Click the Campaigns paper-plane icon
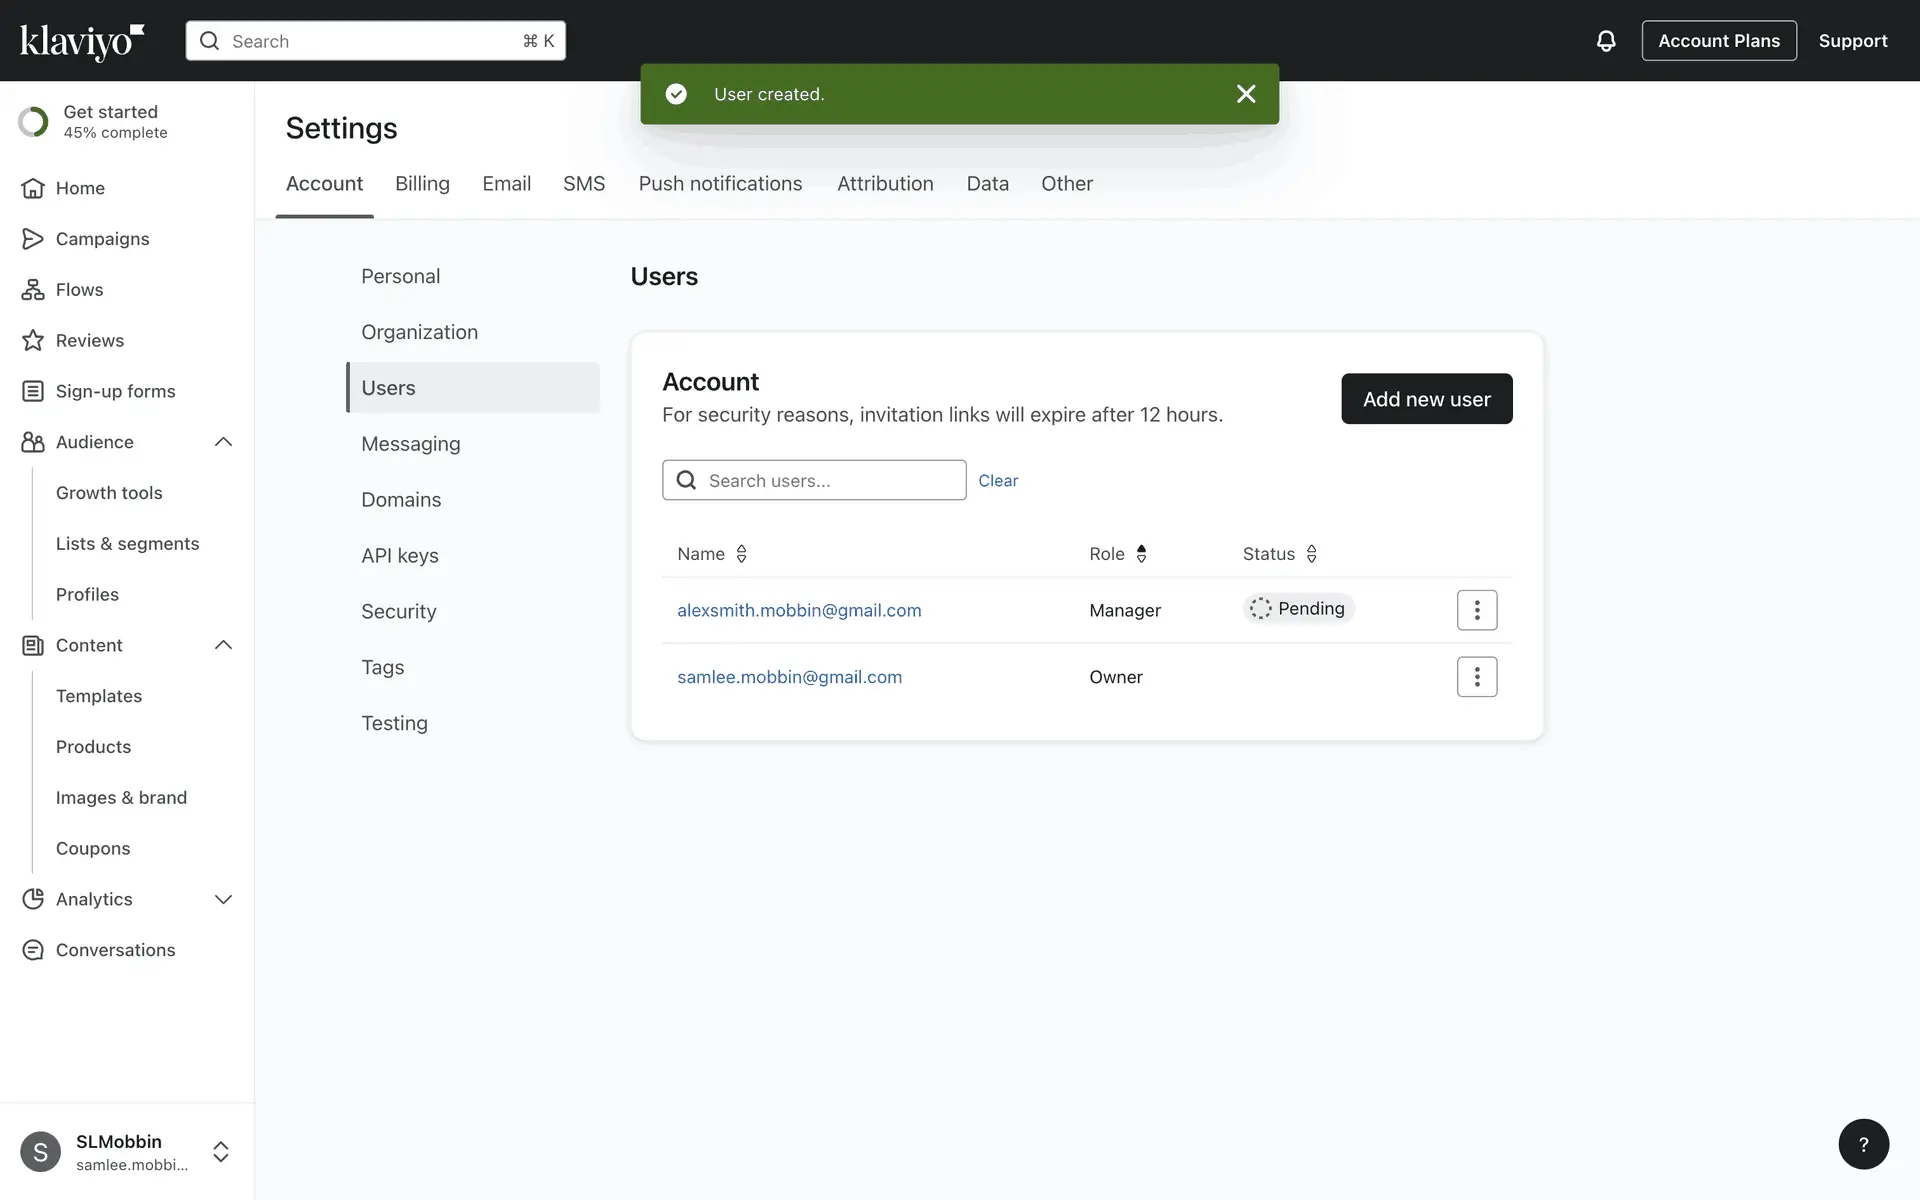Screen dimensions: 1920x1200 coord(33,239)
